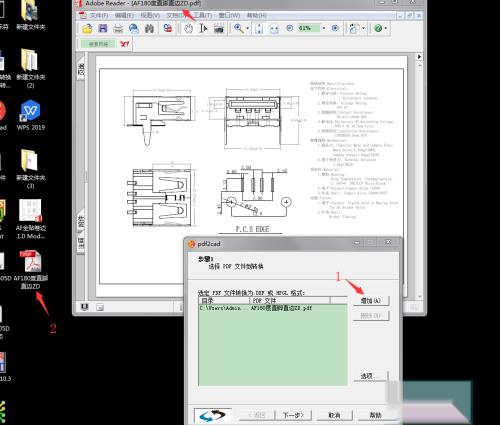This screenshot has height=425, width=500.
Task: Select the listed PDF file row in pdf2cad
Action: 273,308
